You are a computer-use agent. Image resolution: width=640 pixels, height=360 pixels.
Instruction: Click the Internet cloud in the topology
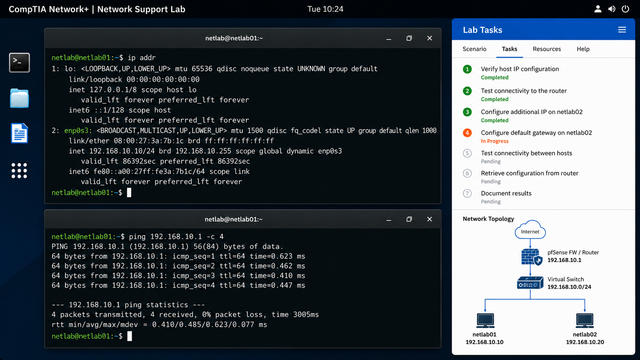(x=530, y=230)
